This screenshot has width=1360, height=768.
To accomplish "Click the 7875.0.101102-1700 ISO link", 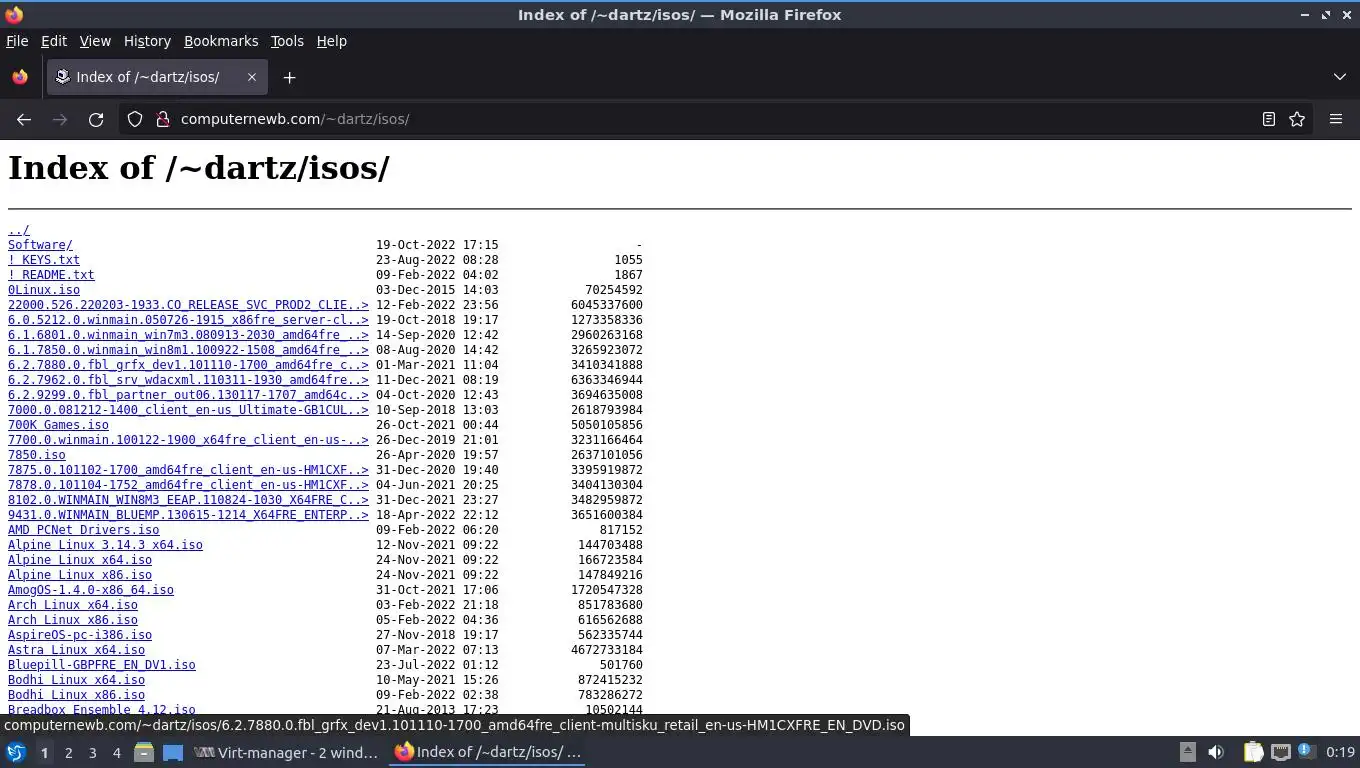I will coord(188,470).
